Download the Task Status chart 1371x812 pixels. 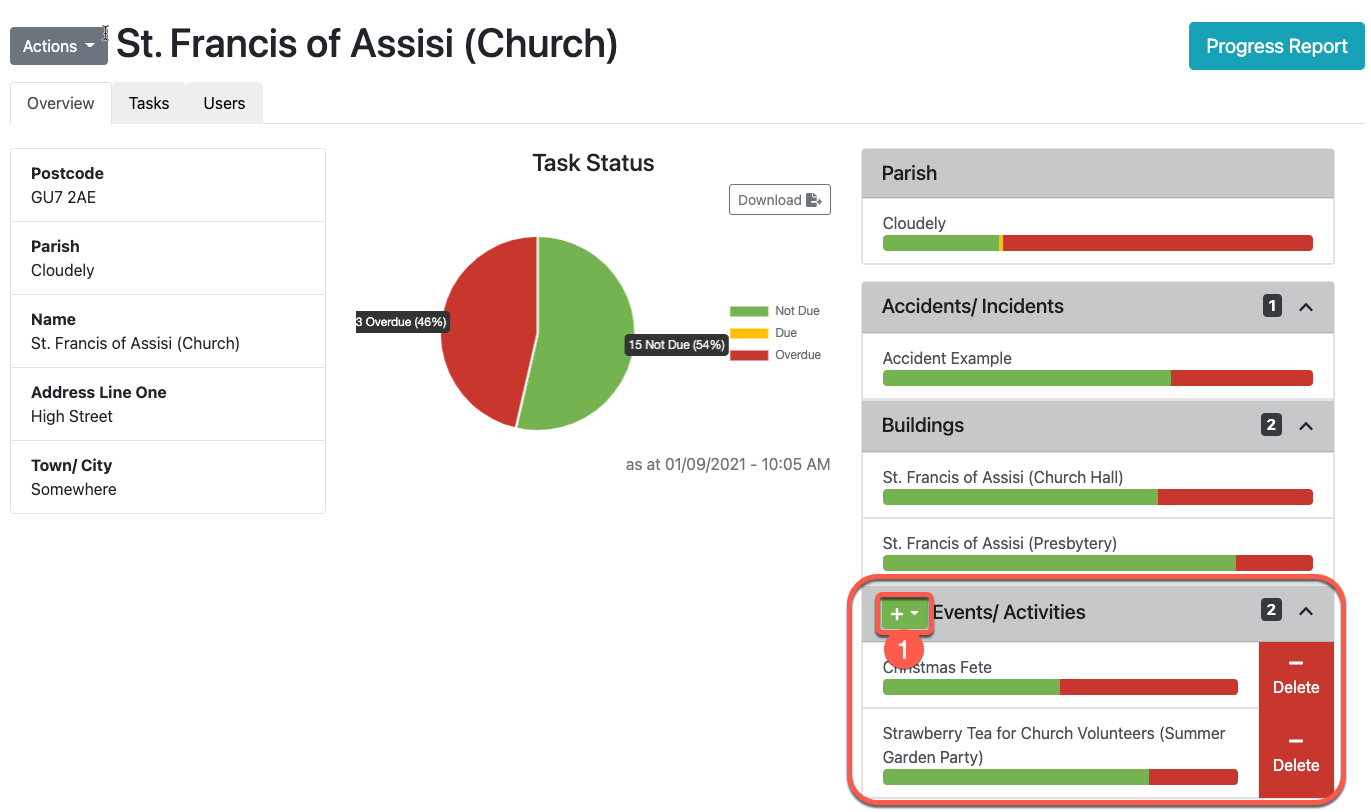(x=779, y=200)
